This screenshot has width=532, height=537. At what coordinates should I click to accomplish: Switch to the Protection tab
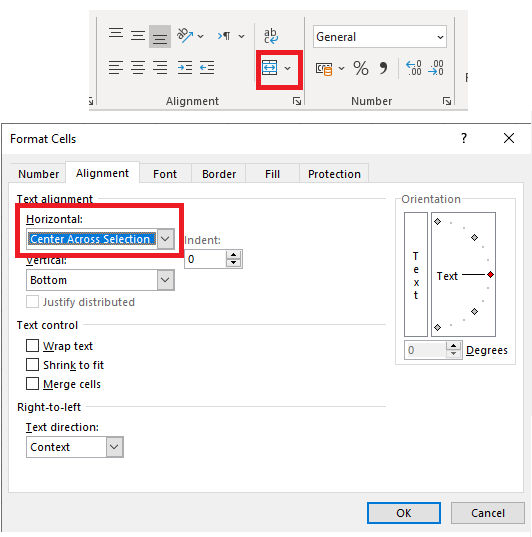click(334, 174)
